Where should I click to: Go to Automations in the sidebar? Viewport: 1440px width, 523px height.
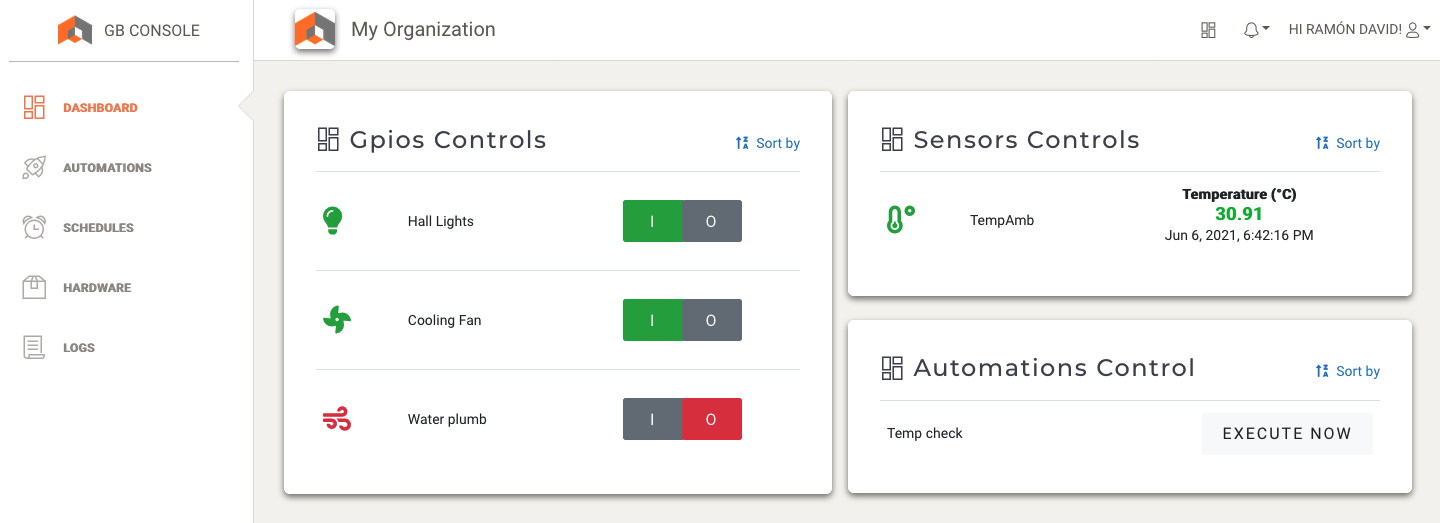tap(107, 168)
